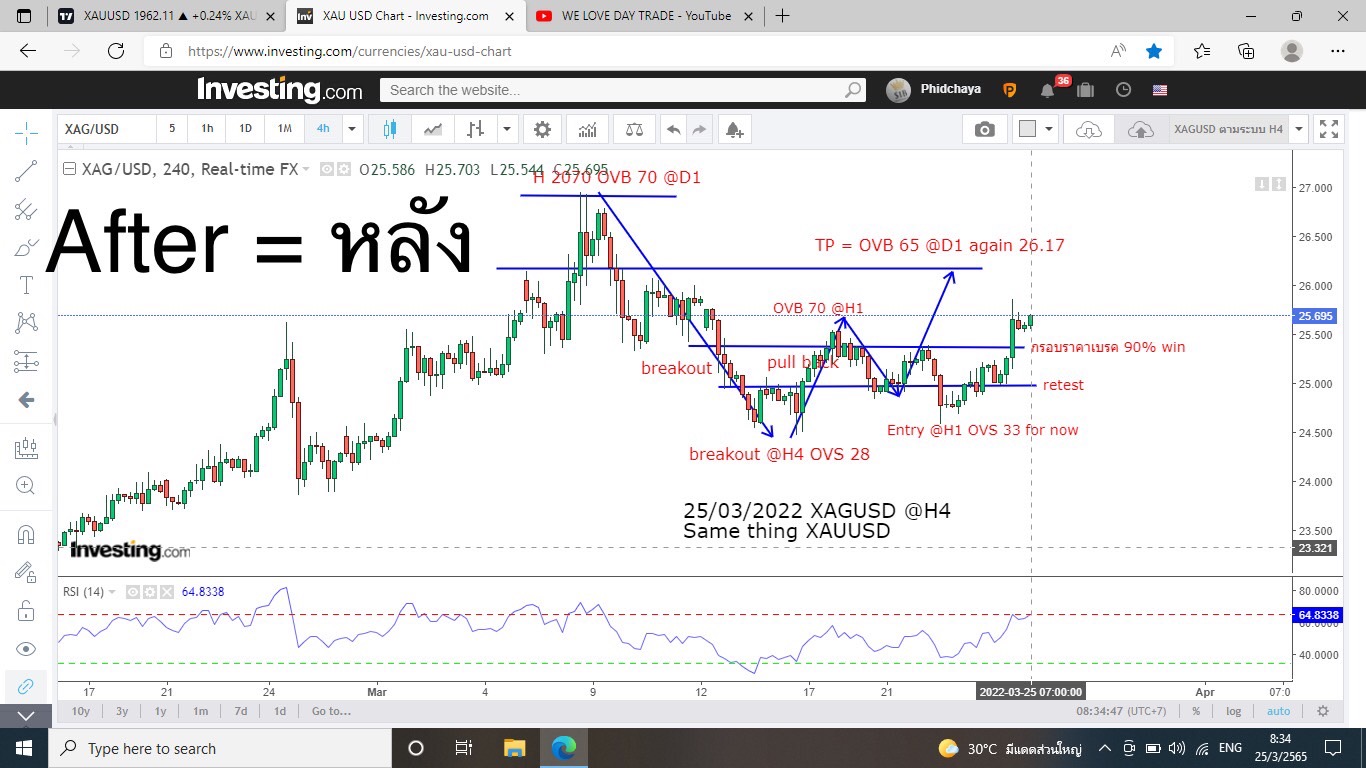Open the chart patterns tool
The height and width of the screenshot is (768, 1366).
26,323
